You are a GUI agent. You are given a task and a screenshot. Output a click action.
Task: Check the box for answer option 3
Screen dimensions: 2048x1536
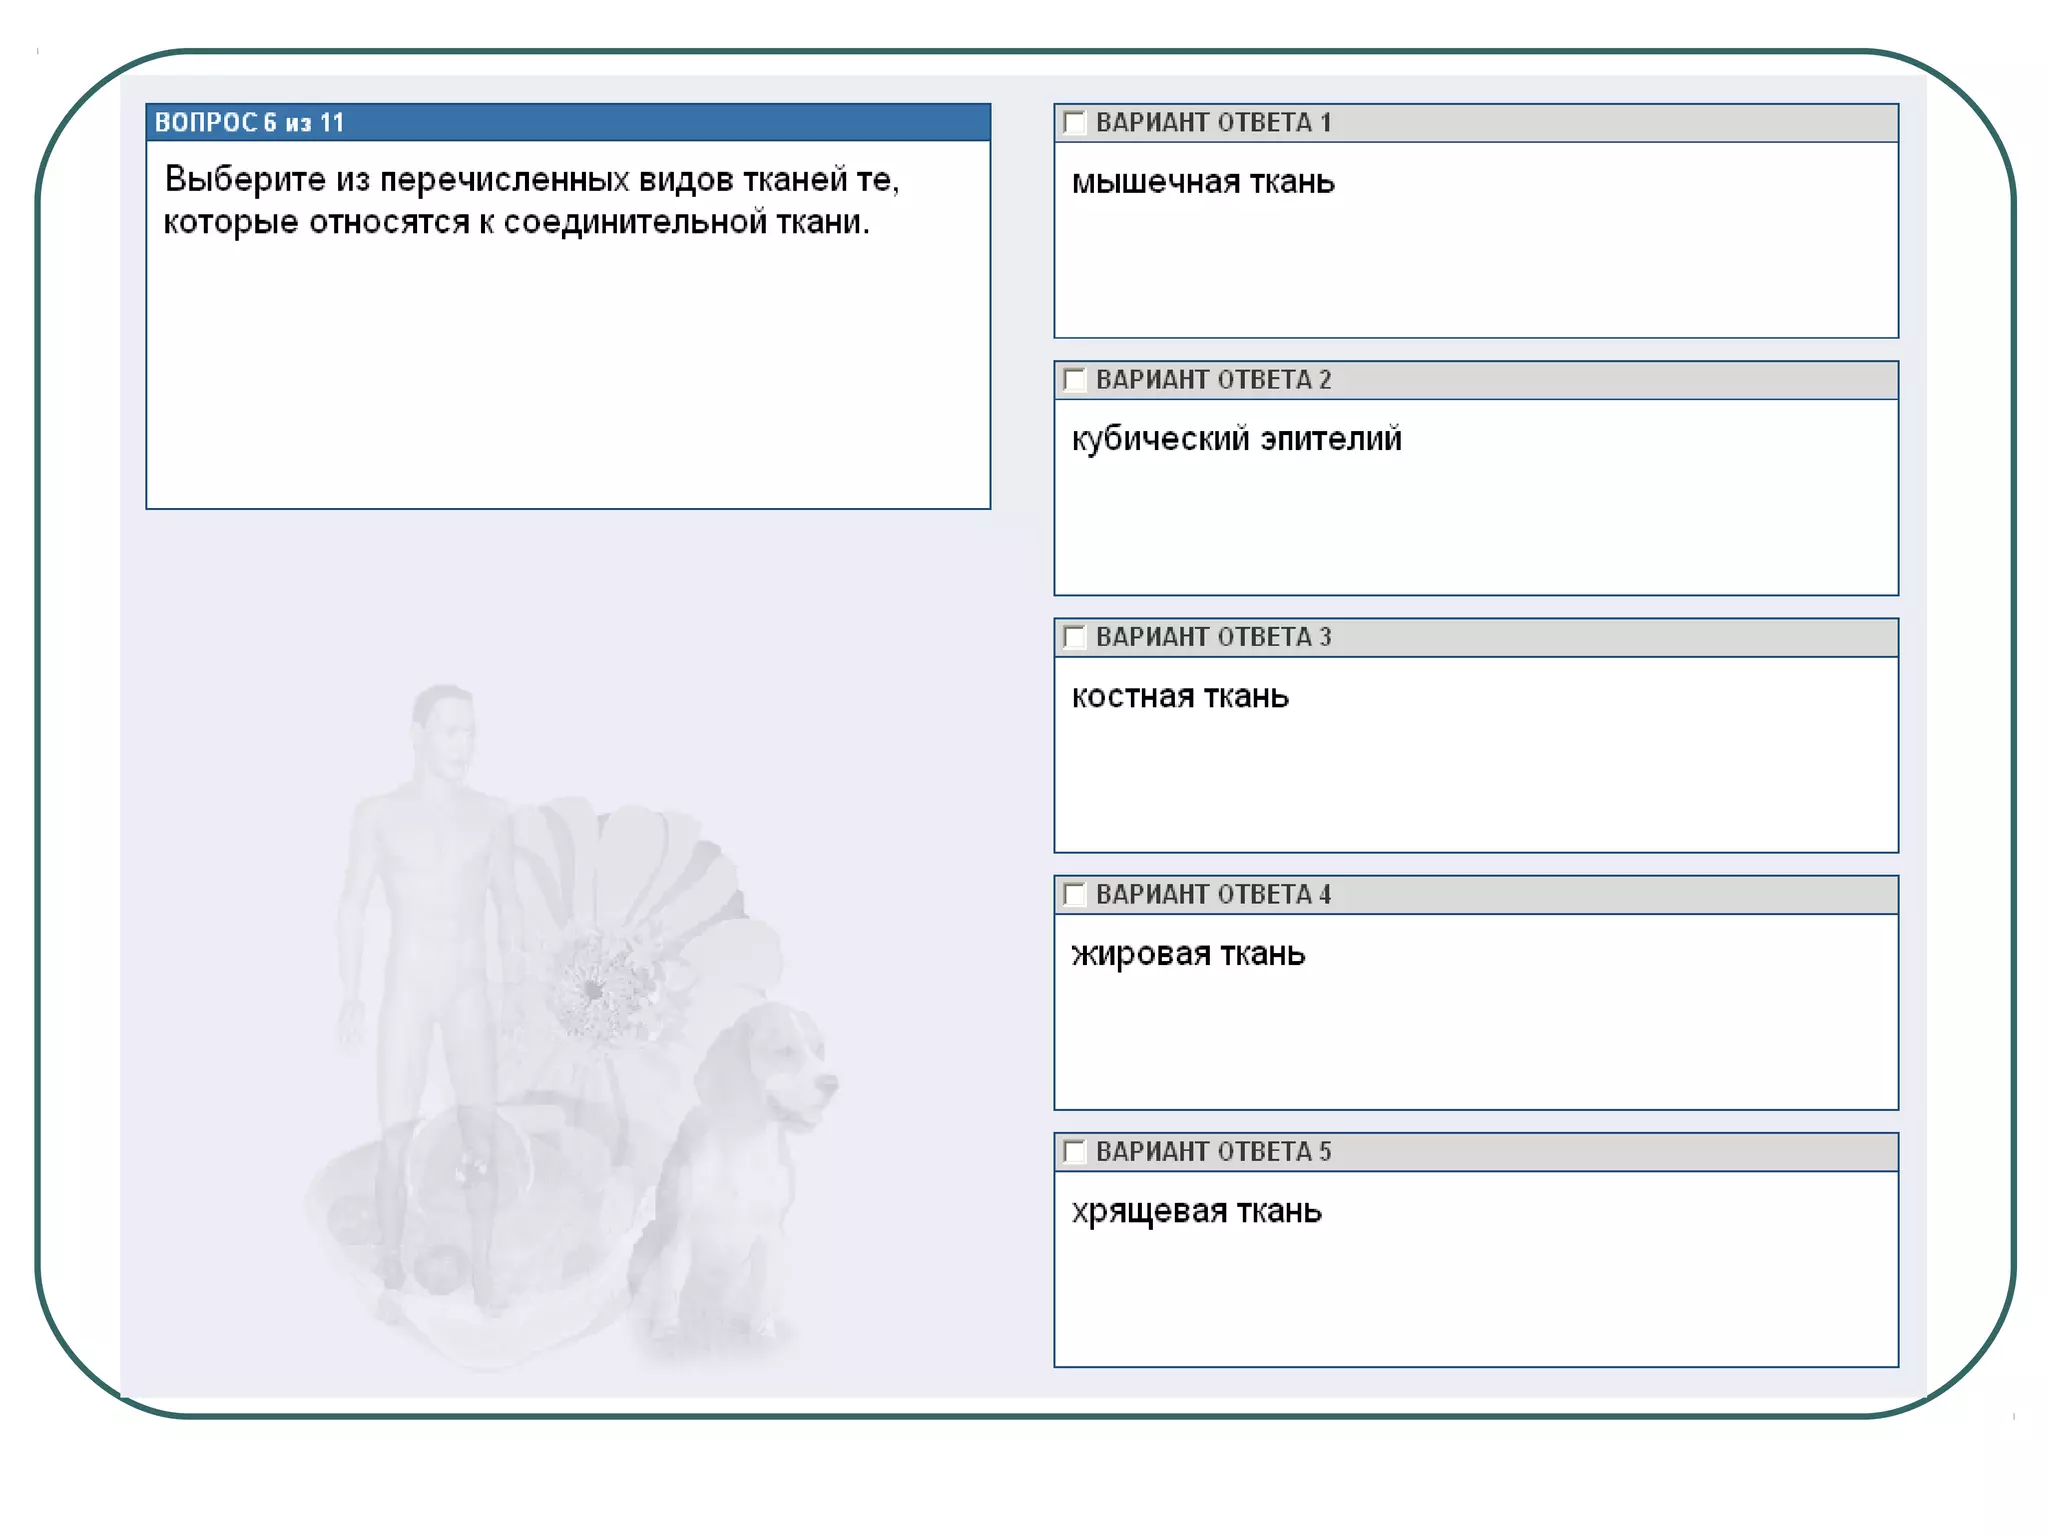1074,637
